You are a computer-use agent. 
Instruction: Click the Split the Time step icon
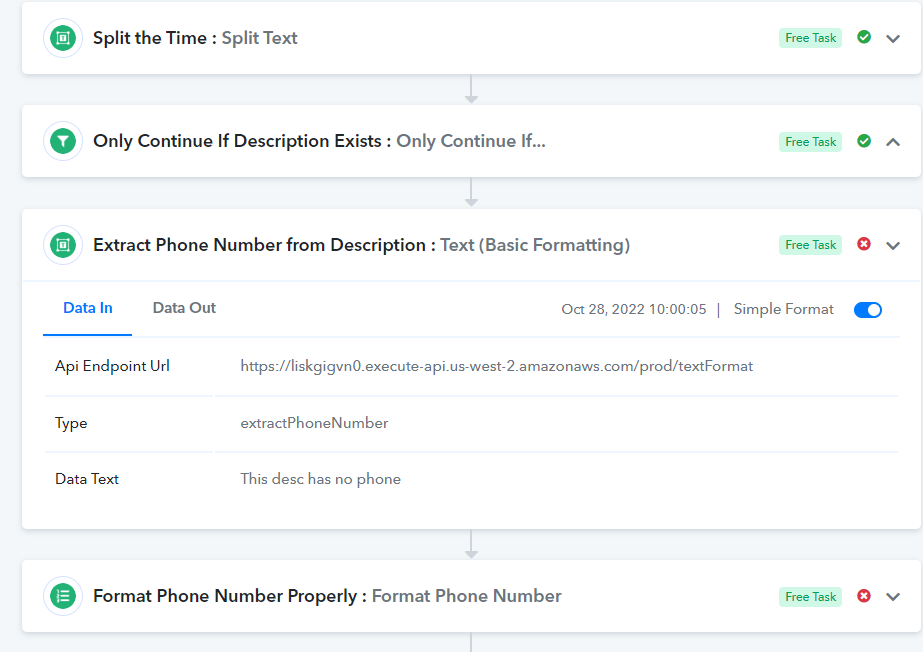click(x=63, y=38)
